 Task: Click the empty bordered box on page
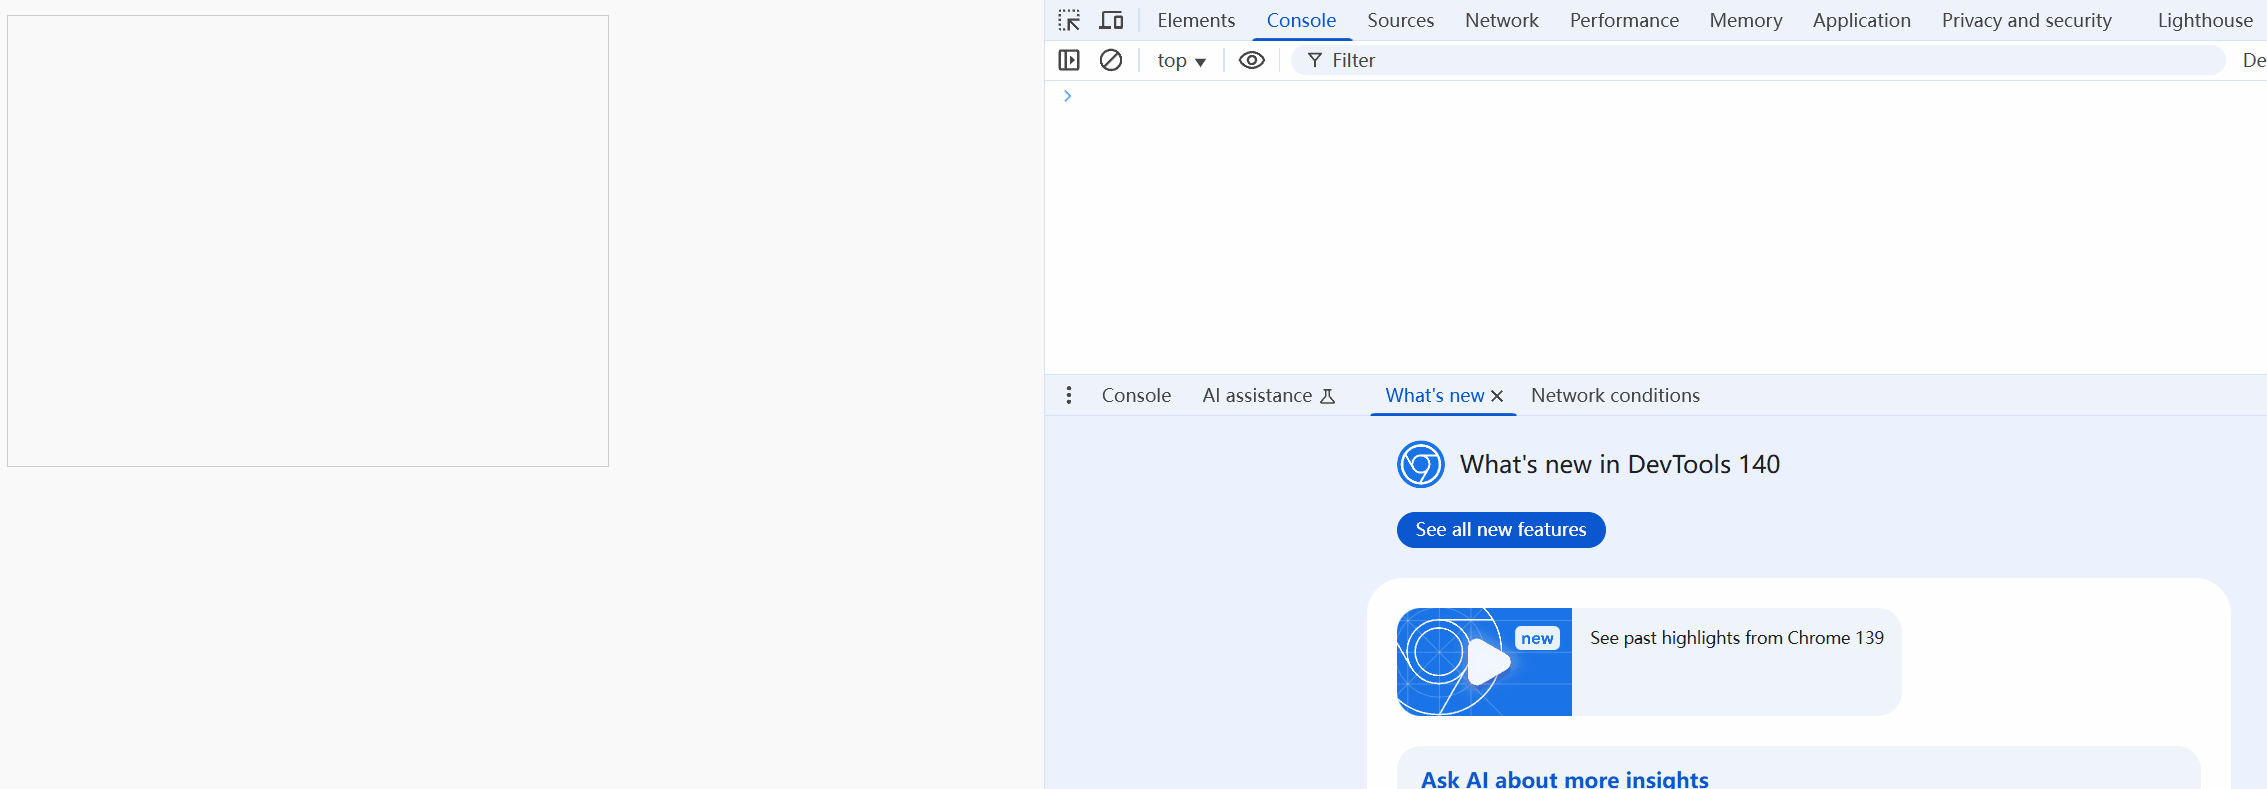coord(308,241)
